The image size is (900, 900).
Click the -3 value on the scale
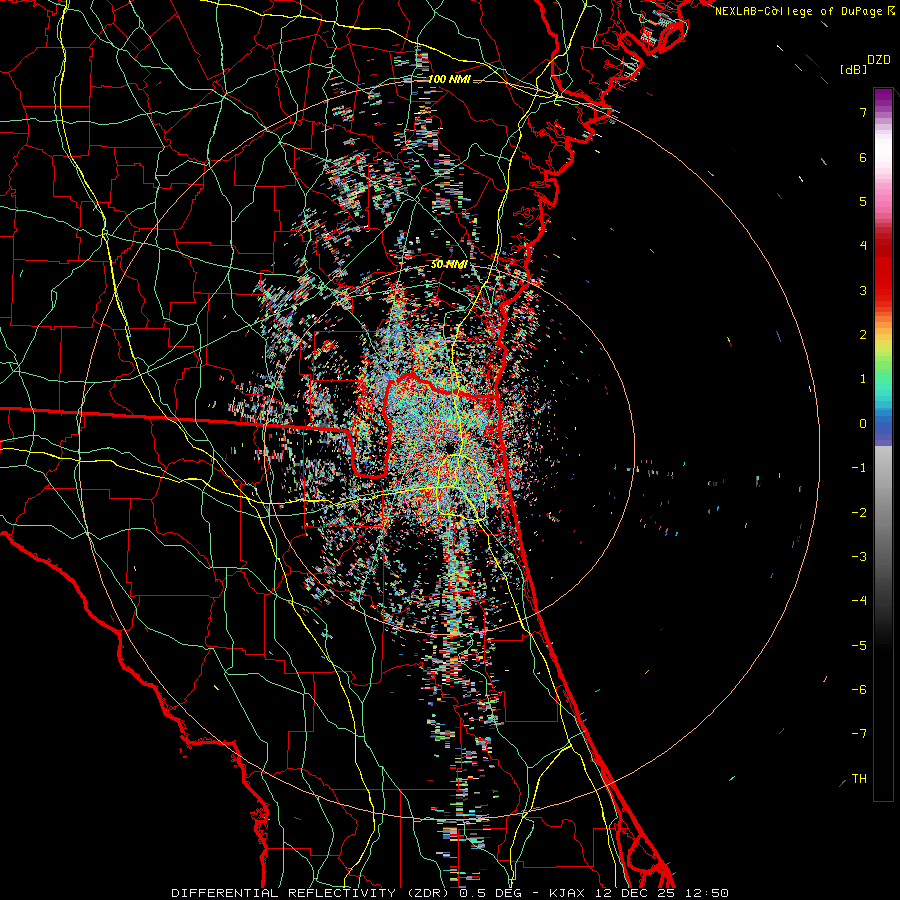pos(859,557)
